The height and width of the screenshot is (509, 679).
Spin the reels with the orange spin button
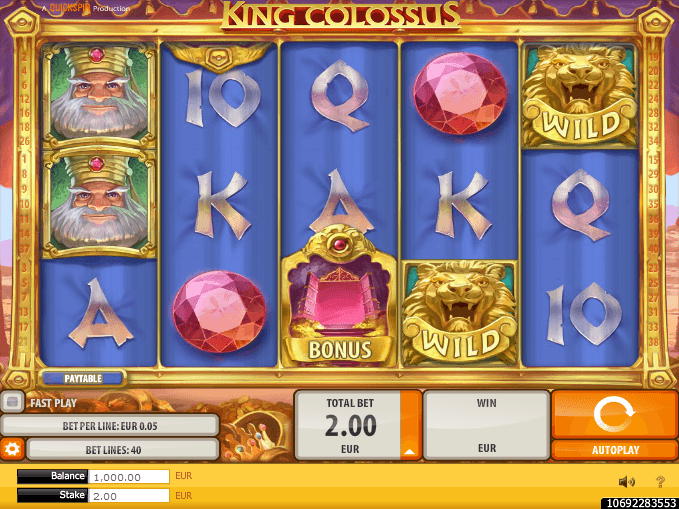pyautogui.click(x=614, y=415)
